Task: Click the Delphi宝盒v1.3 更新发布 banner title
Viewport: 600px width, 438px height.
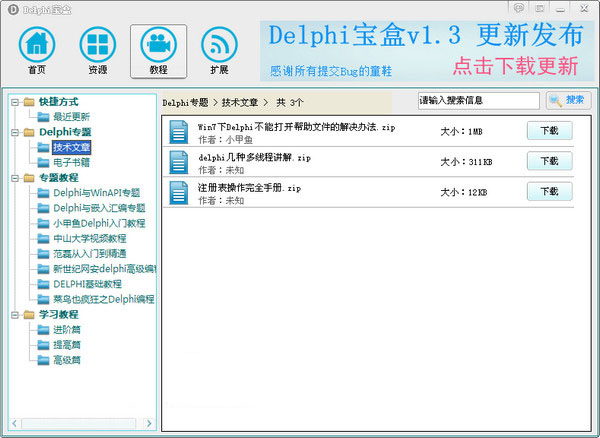Action: 426,35
